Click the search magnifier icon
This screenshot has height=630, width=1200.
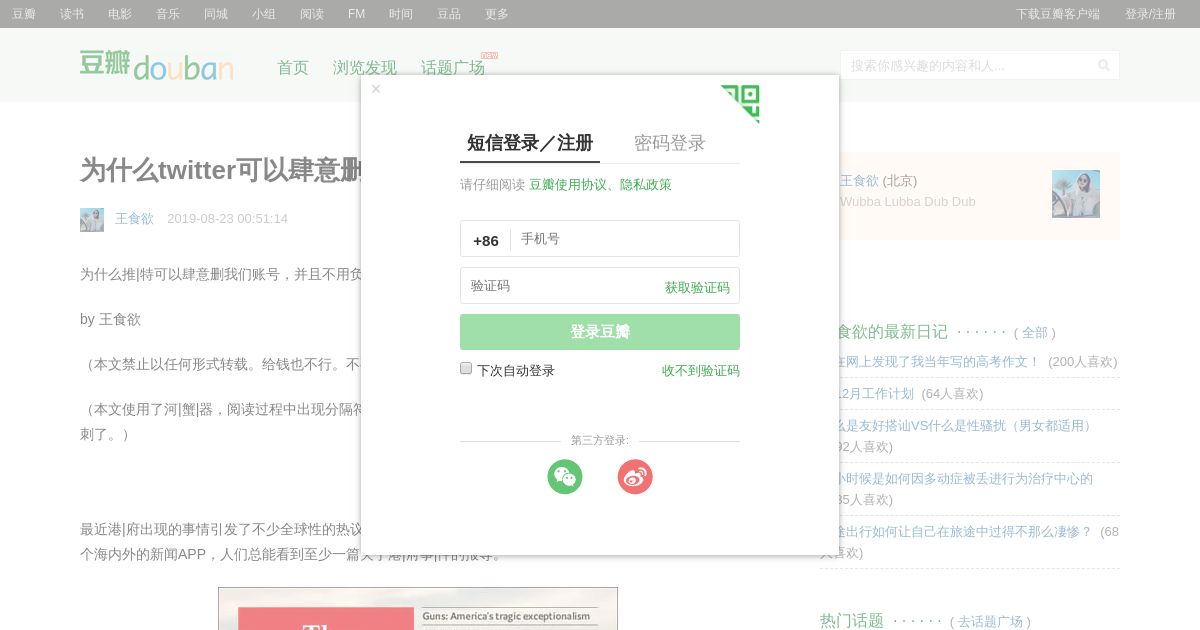(1104, 66)
